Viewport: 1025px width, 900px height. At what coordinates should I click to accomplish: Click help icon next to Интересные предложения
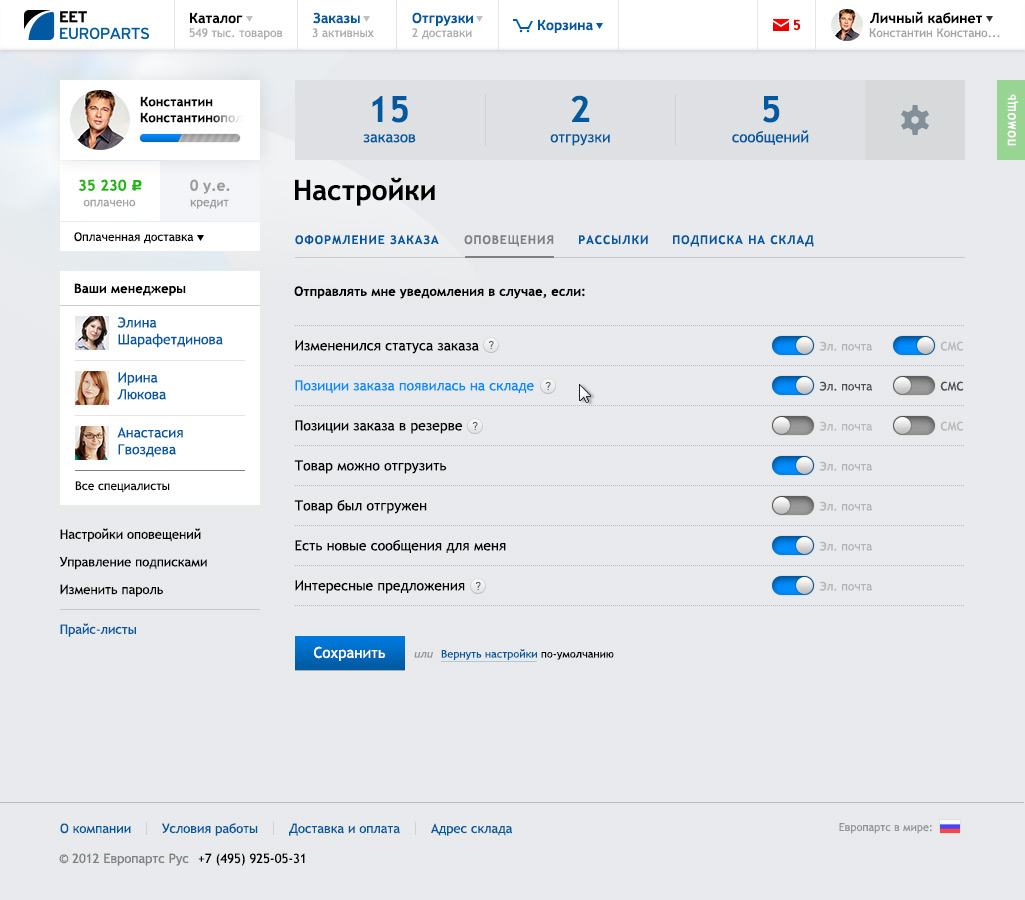pos(478,586)
